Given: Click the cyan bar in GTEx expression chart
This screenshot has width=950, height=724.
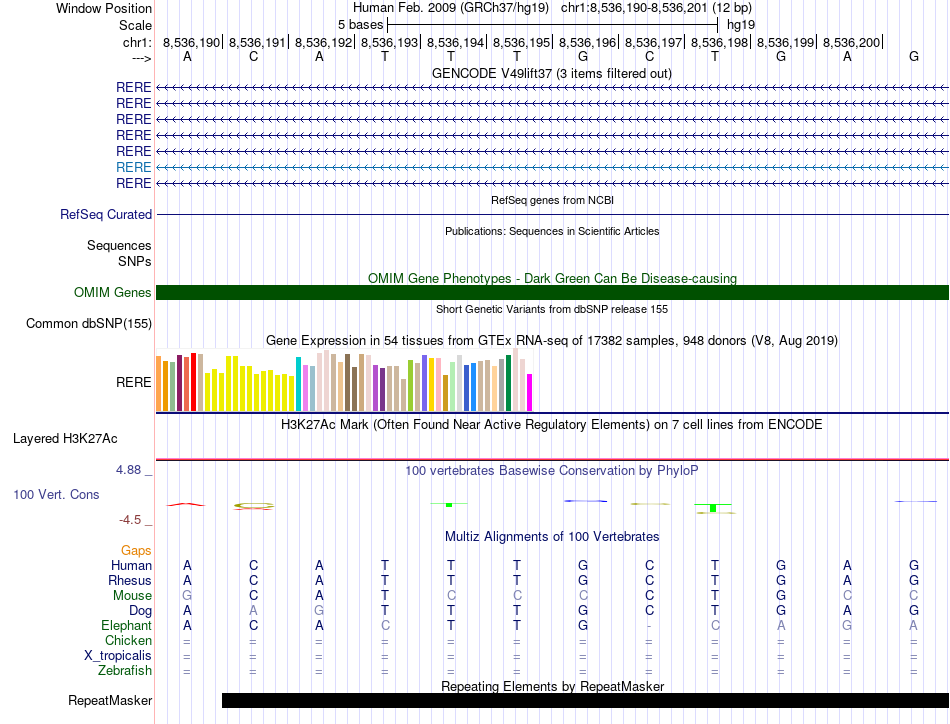Looking at the screenshot, I should click(x=299, y=384).
